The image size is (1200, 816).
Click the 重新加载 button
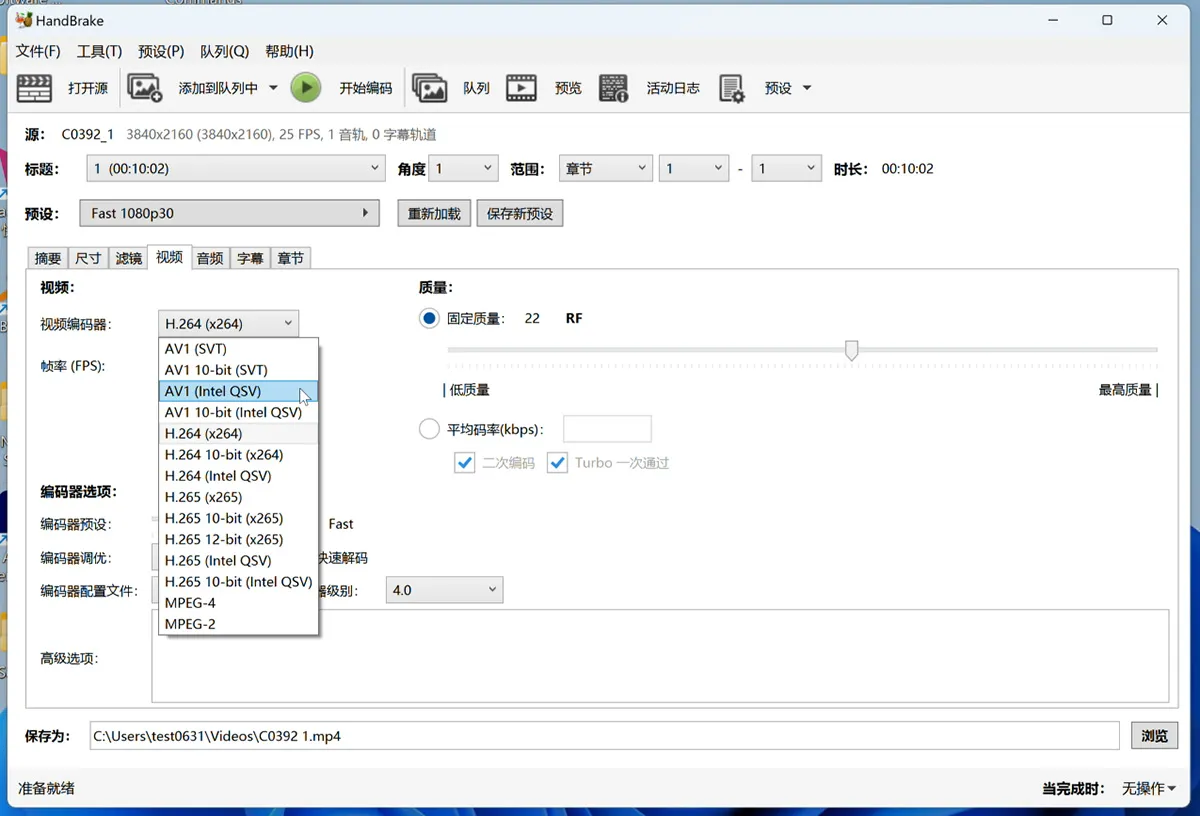click(434, 214)
